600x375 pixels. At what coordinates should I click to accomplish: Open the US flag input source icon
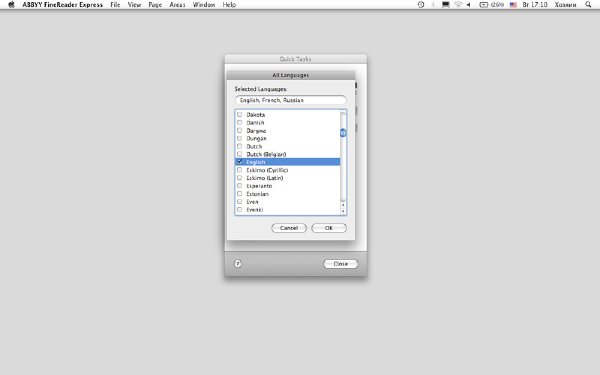(513, 5)
